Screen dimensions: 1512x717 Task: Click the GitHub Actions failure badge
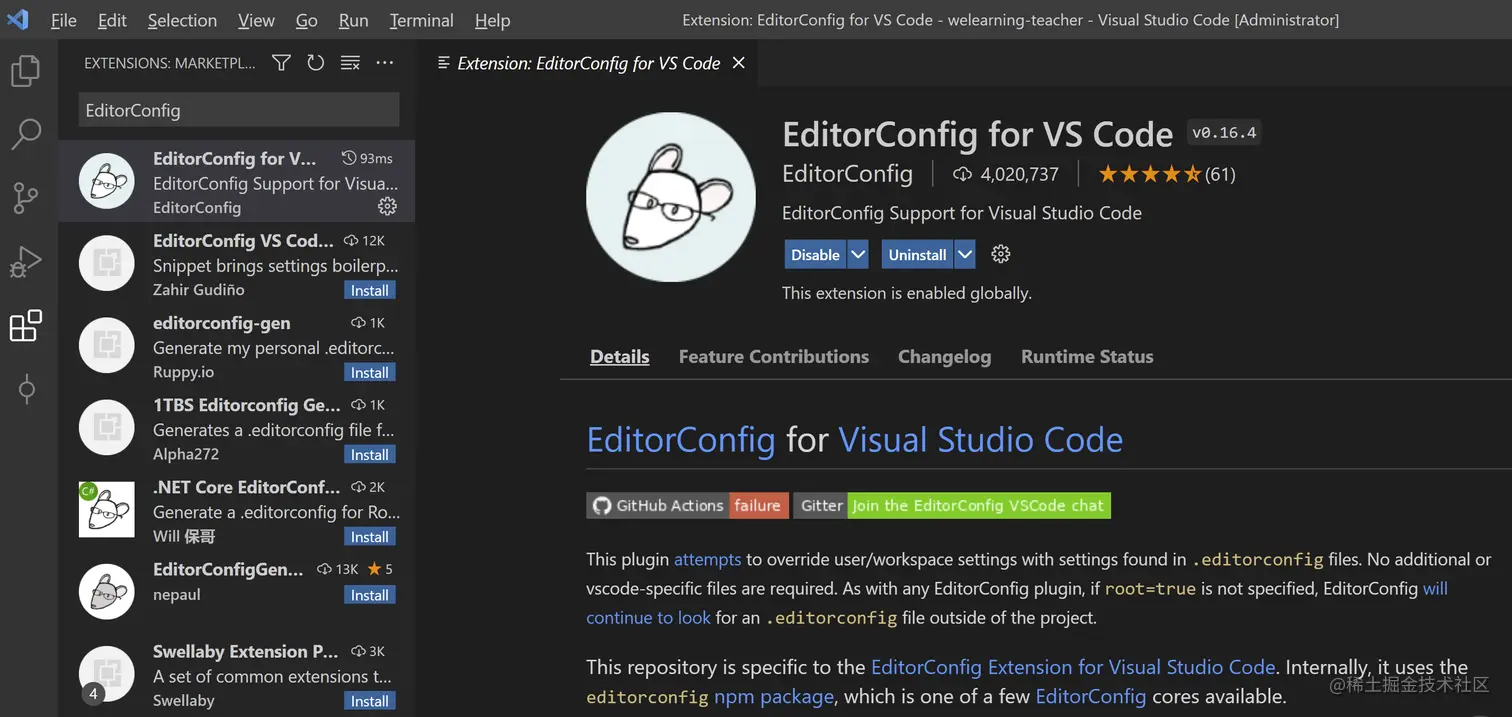click(x=688, y=506)
